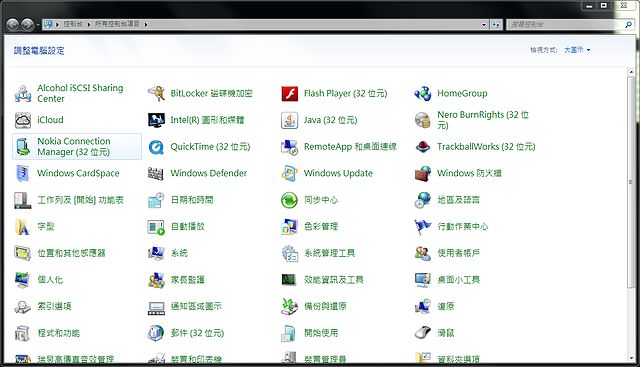This screenshot has width=640, height=367.
Task: Open 效能資訊及工具
Action: click(333, 280)
